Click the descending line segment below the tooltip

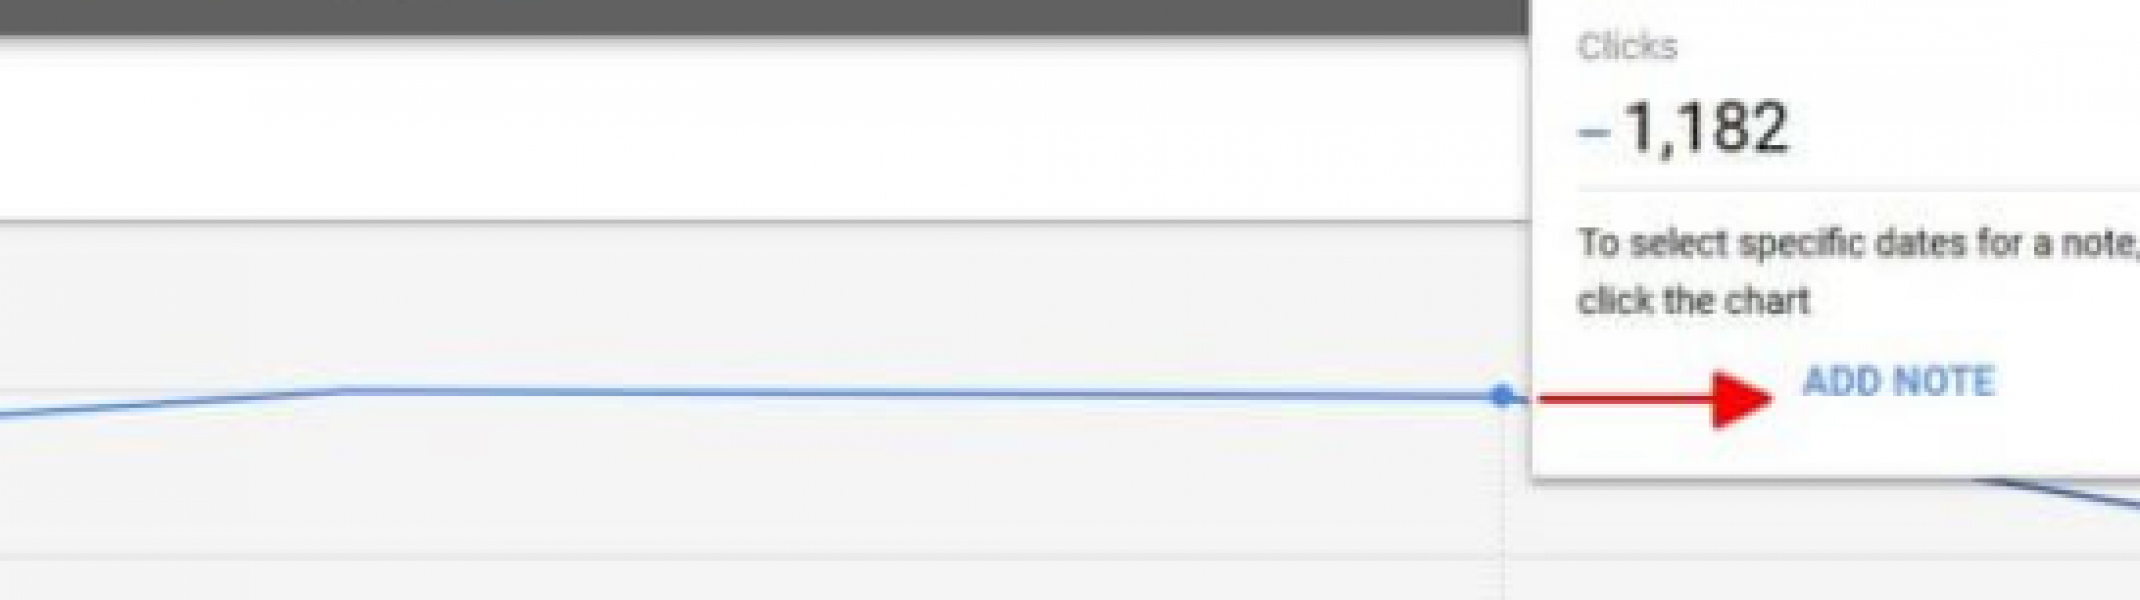point(2060,493)
